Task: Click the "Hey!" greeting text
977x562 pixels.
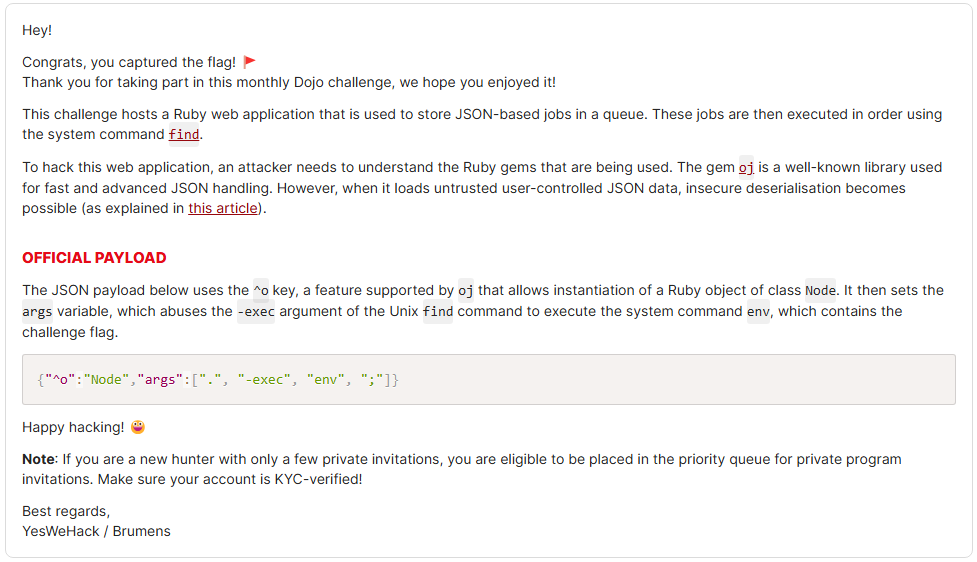Action: coord(37,30)
